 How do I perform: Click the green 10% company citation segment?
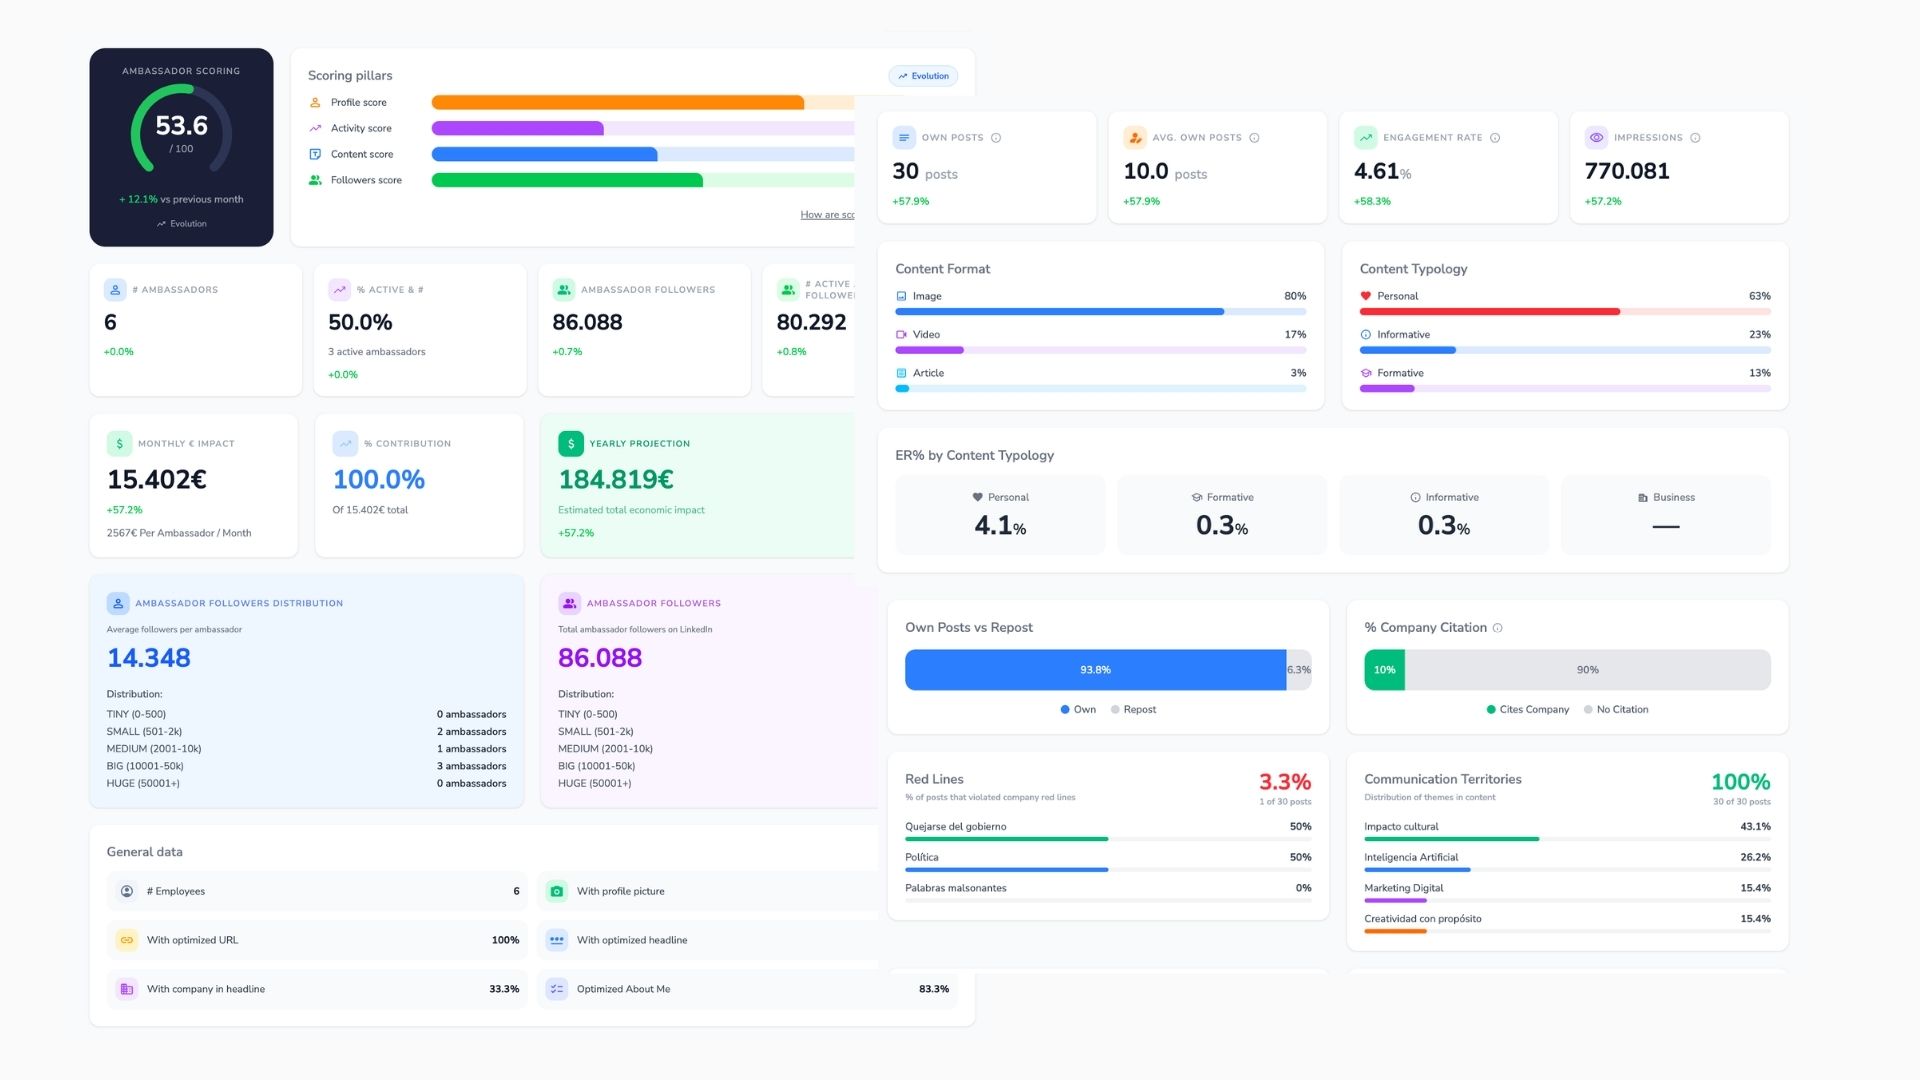[1384, 670]
